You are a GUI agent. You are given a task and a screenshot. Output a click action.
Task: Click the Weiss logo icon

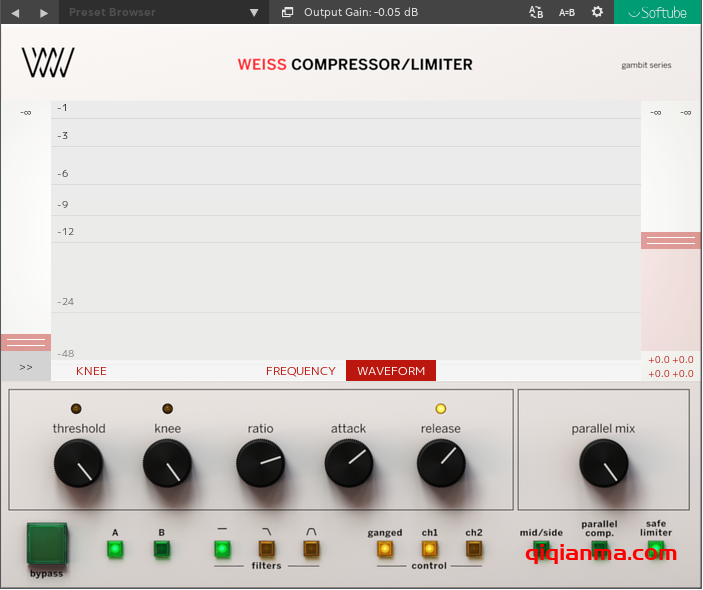click(48, 65)
